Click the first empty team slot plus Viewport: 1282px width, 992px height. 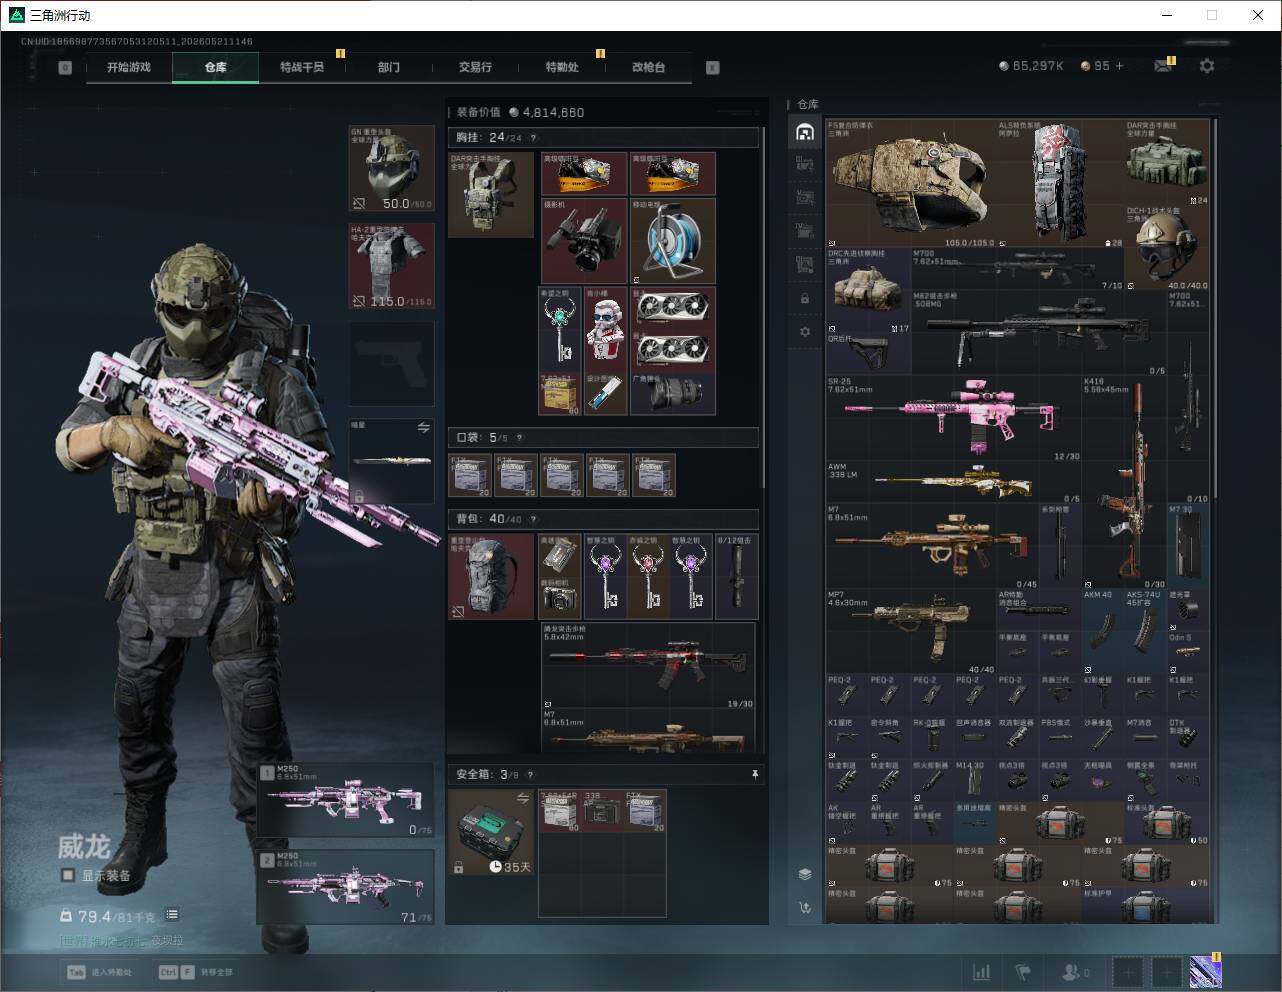[x=1128, y=971]
